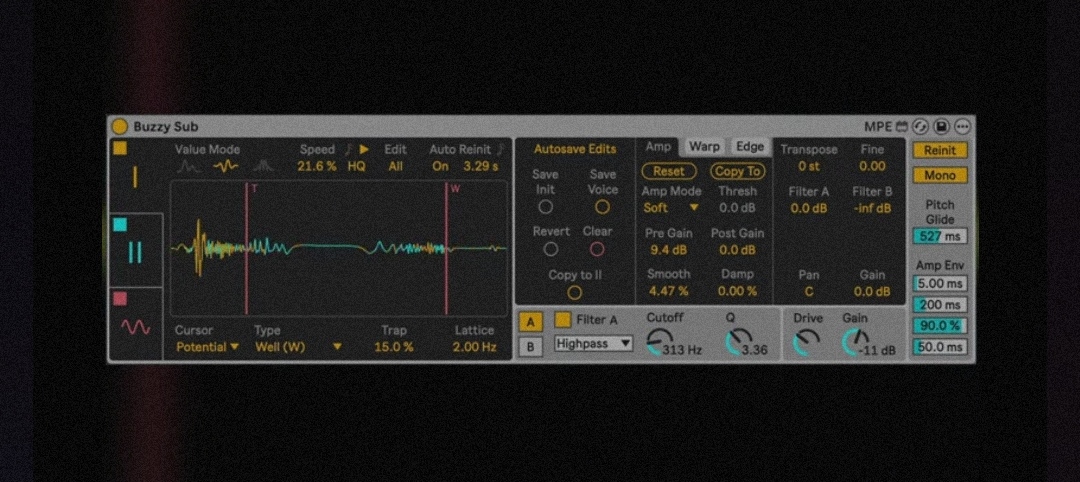
Task: Open the Amp Mode Soft dropdown
Action: [x=671, y=207]
